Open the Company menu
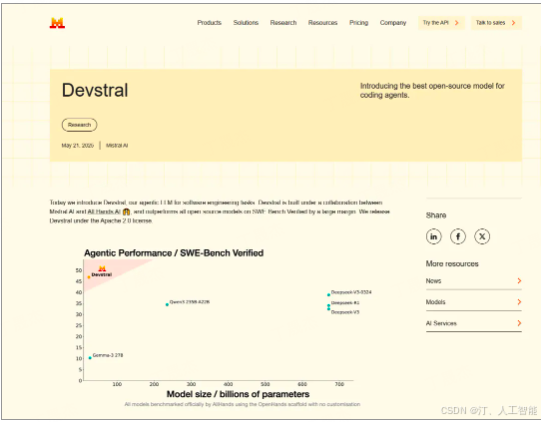Viewport: 541px width, 422px height. (x=393, y=23)
